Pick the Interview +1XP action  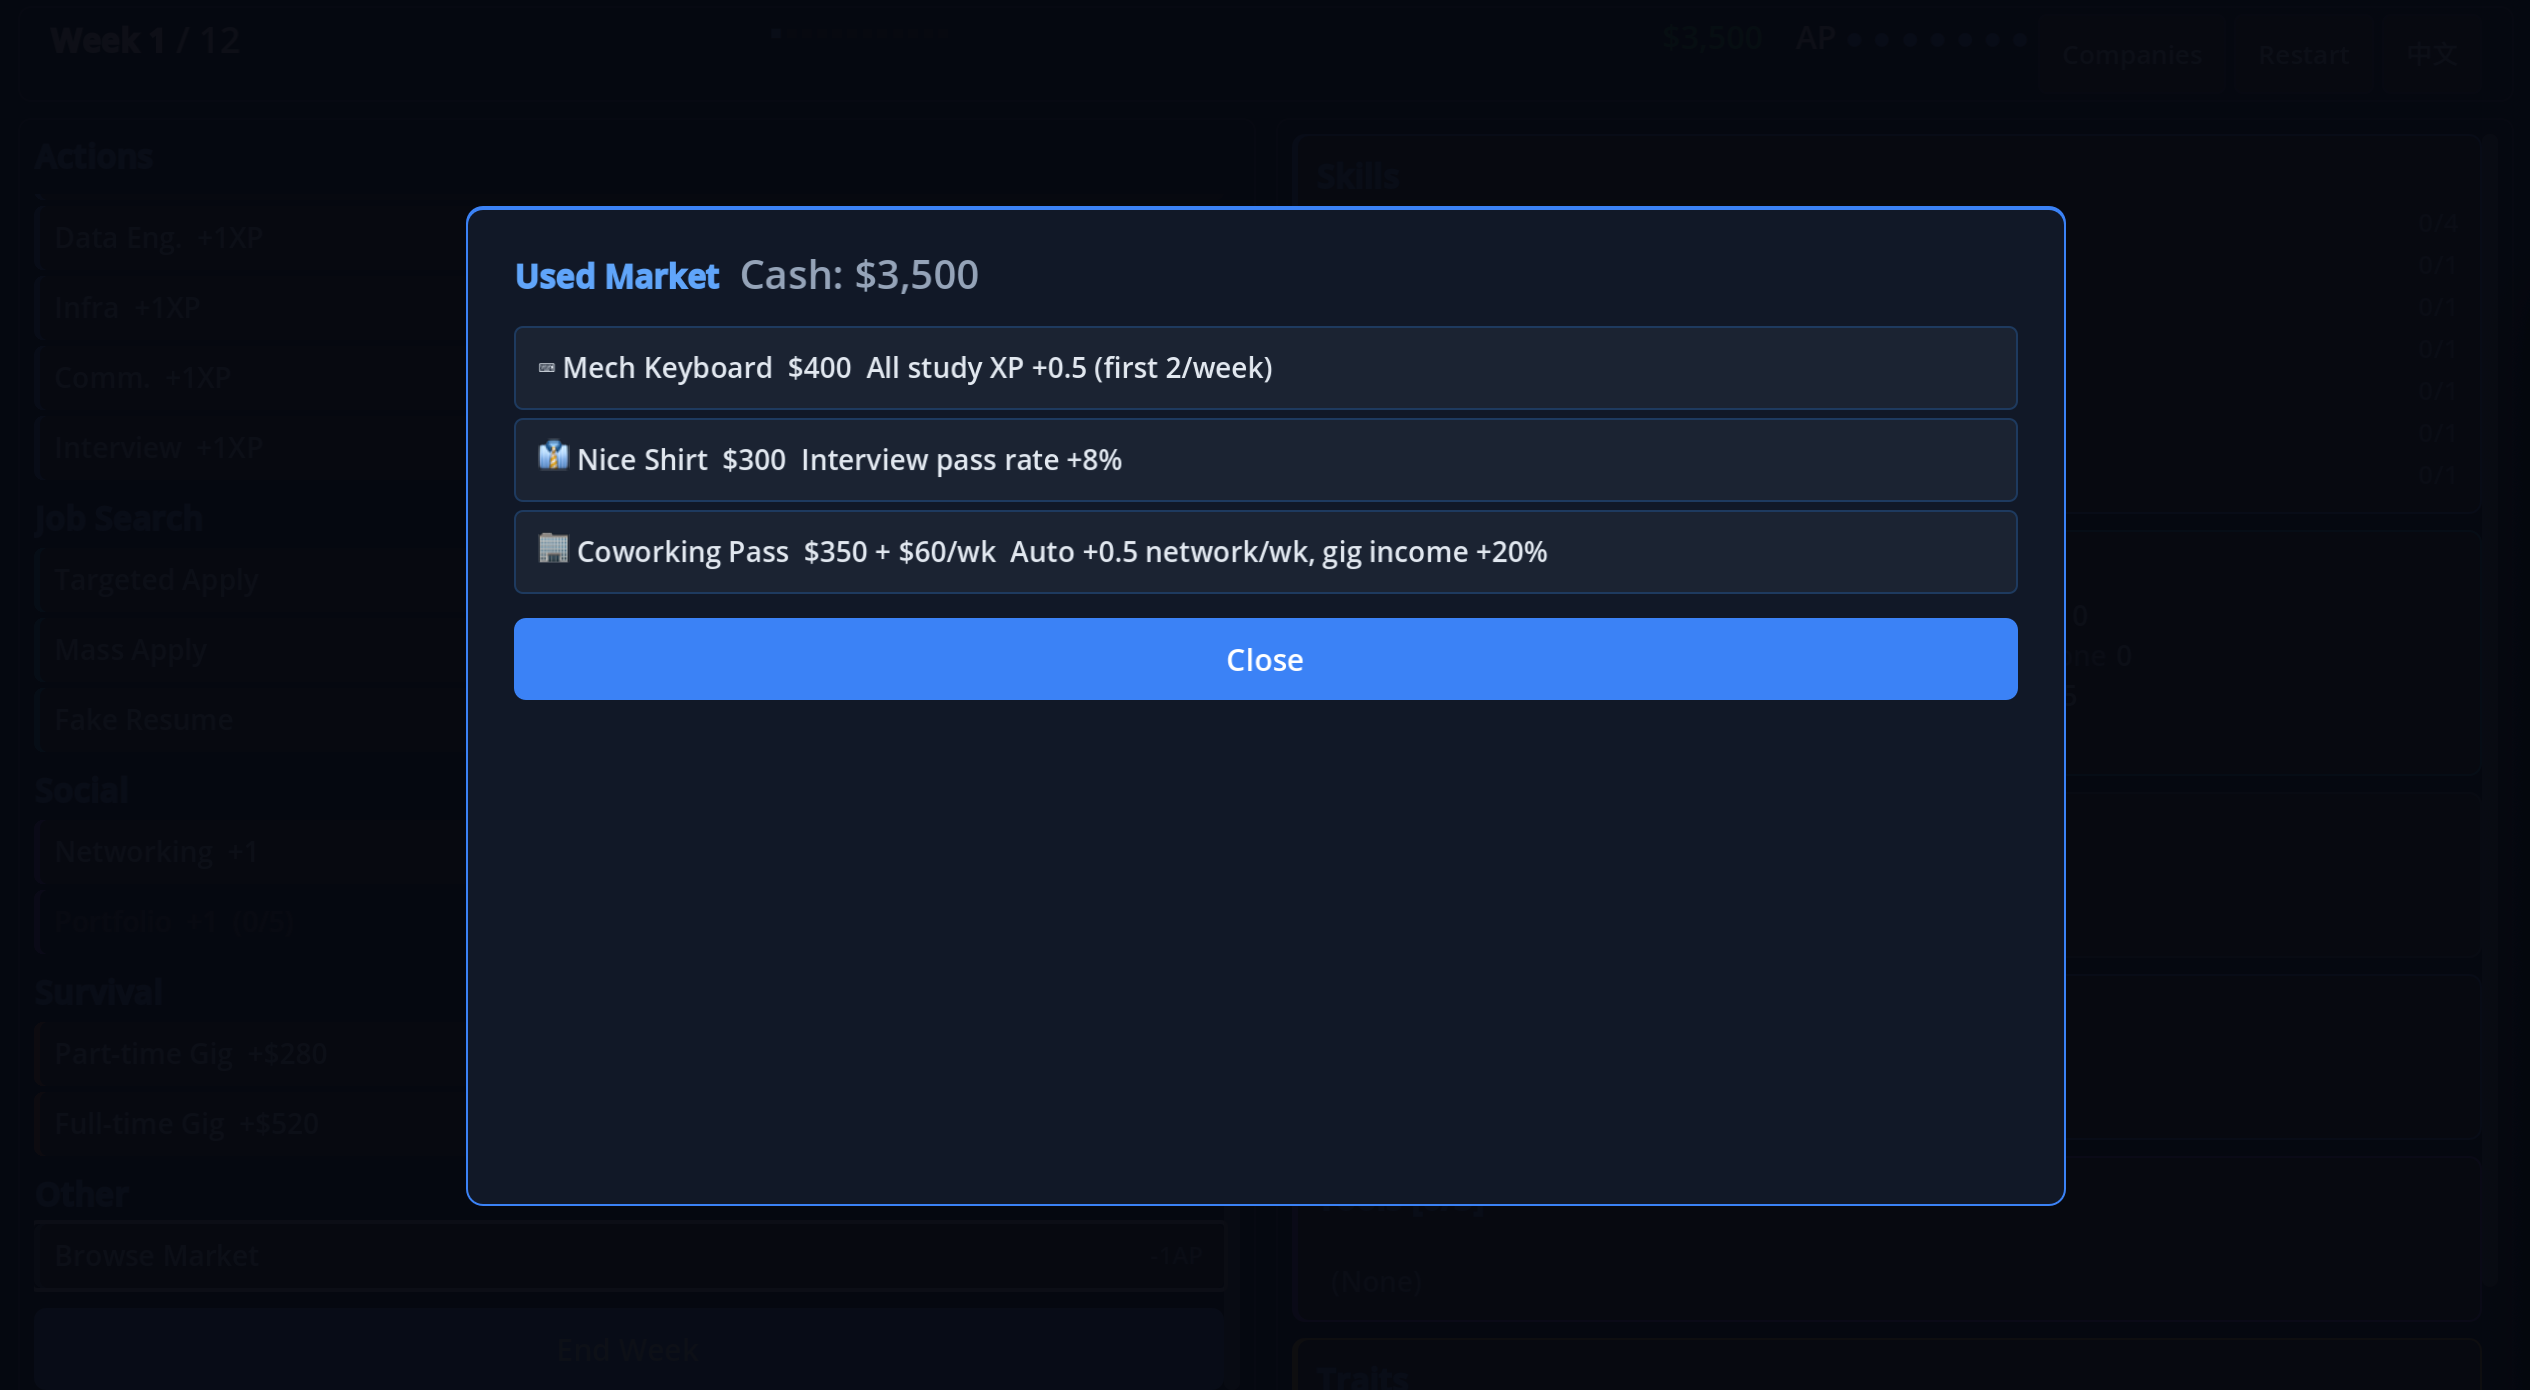coord(158,448)
